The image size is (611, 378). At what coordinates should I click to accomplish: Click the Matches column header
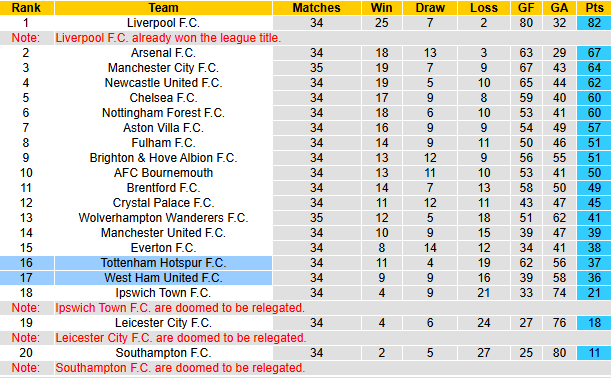(x=316, y=8)
